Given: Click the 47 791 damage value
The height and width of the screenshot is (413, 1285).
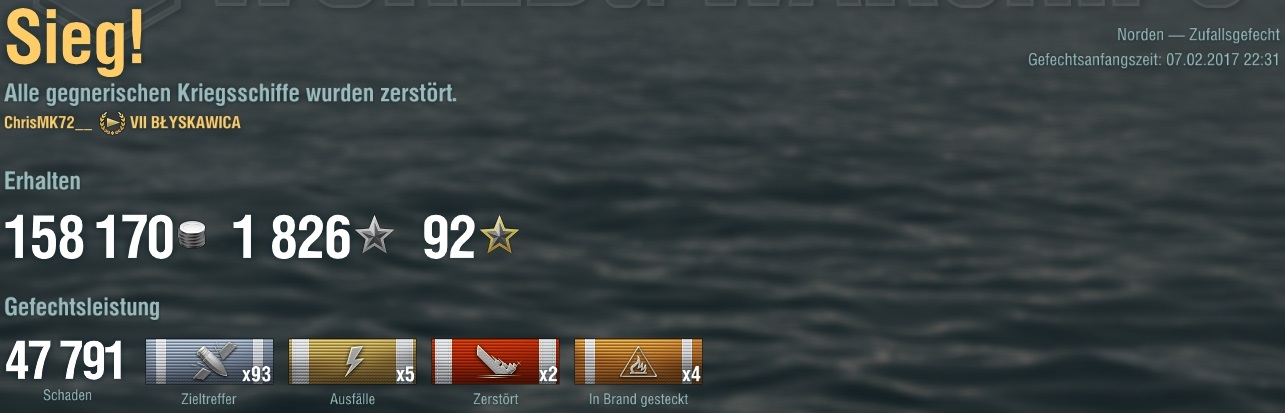Looking at the screenshot, I should (x=64, y=362).
